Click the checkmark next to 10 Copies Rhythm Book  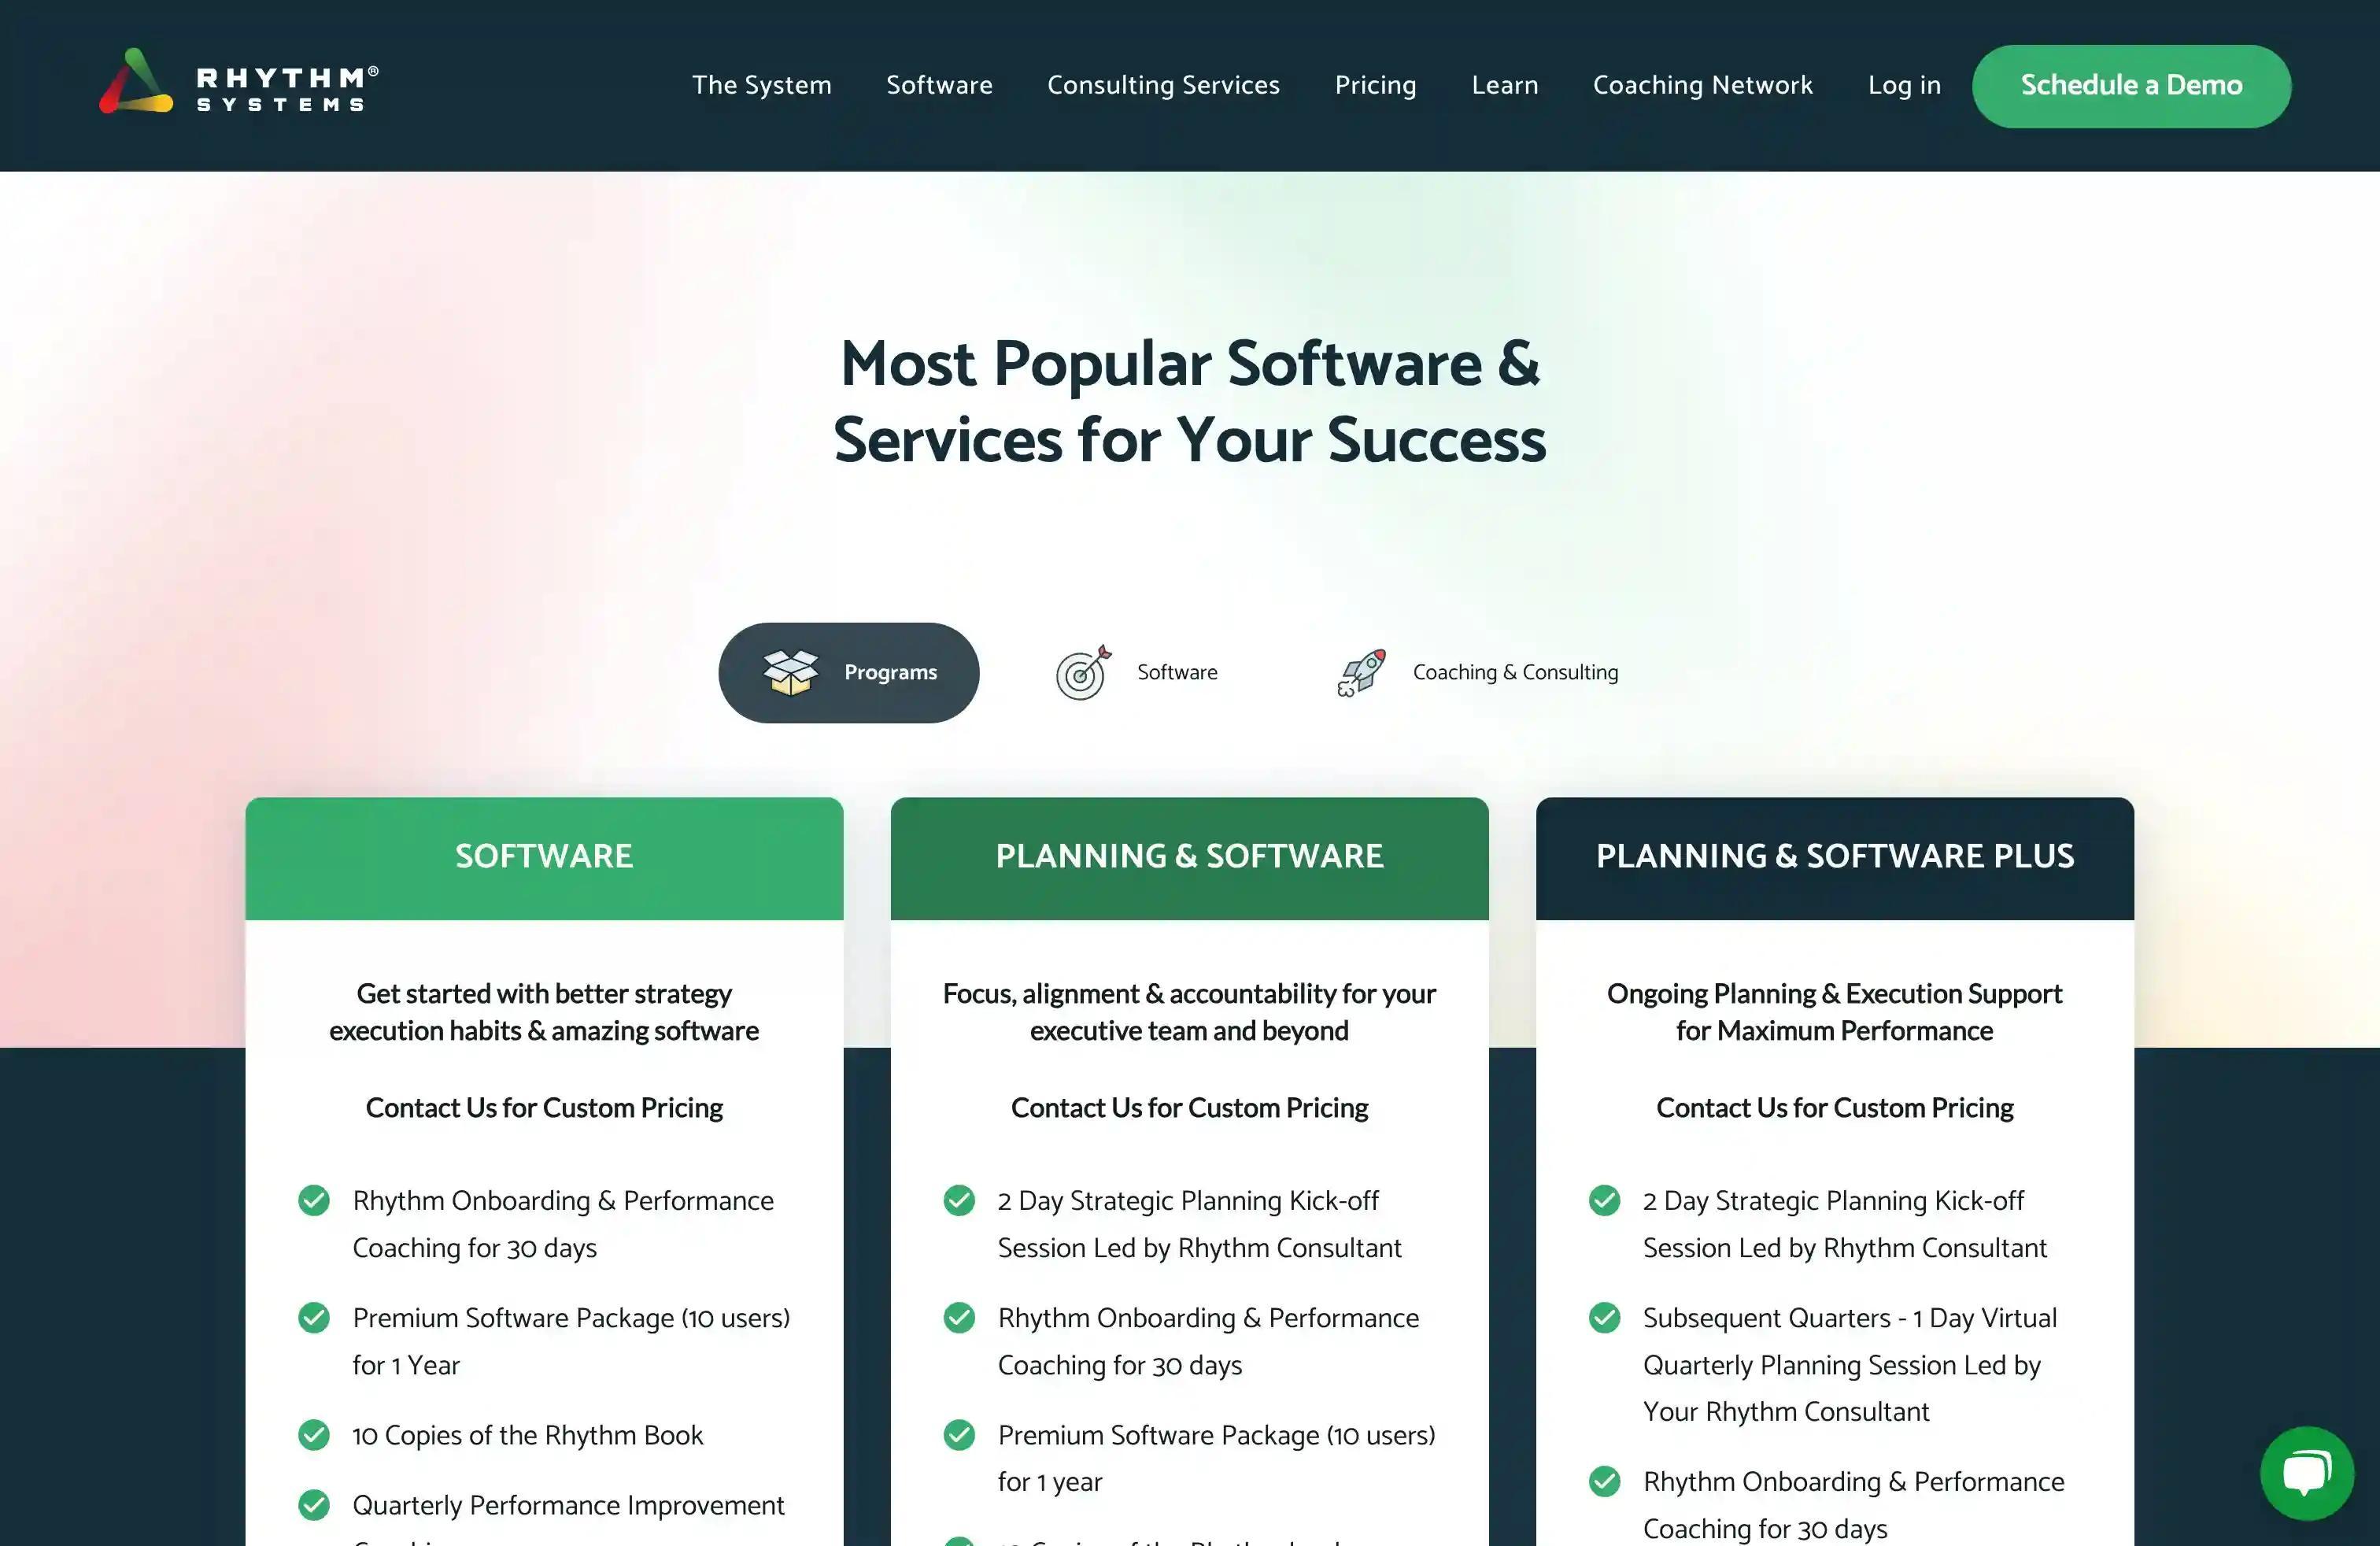click(x=314, y=1435)
